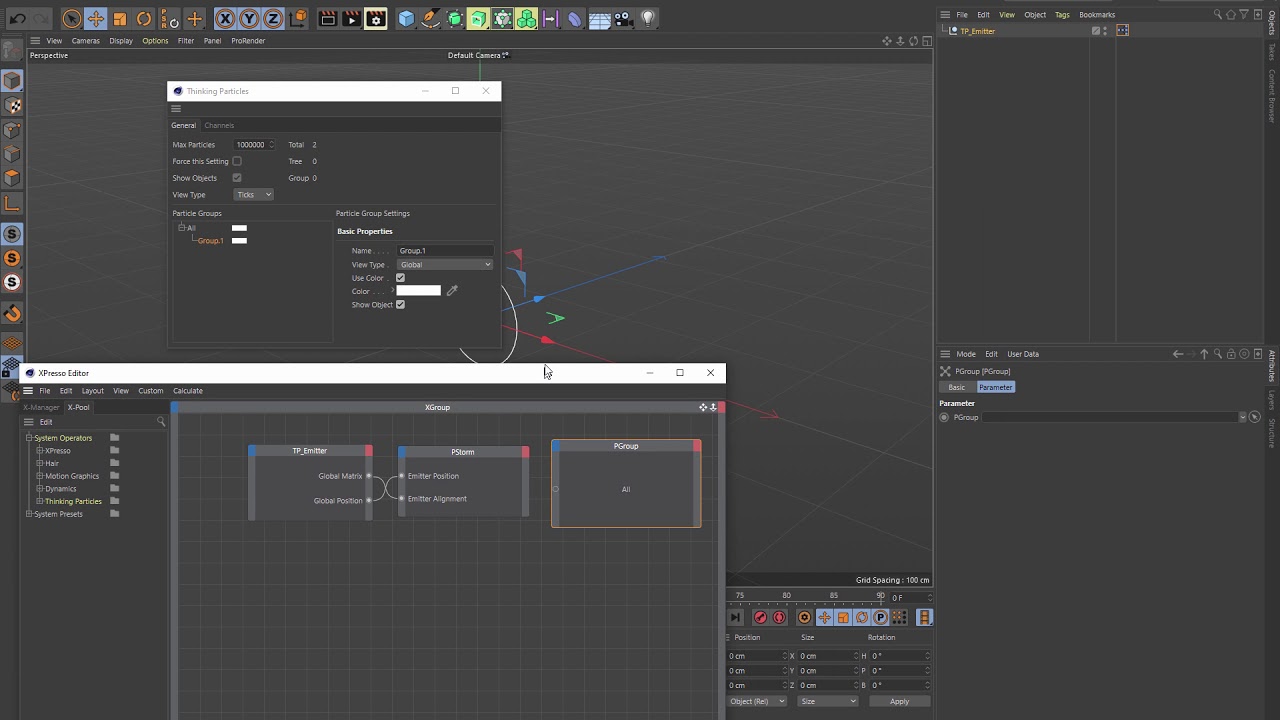Screen dimensions: 1280x720
Task: Select Points mode in left toolbar
Action: point(12,130)
